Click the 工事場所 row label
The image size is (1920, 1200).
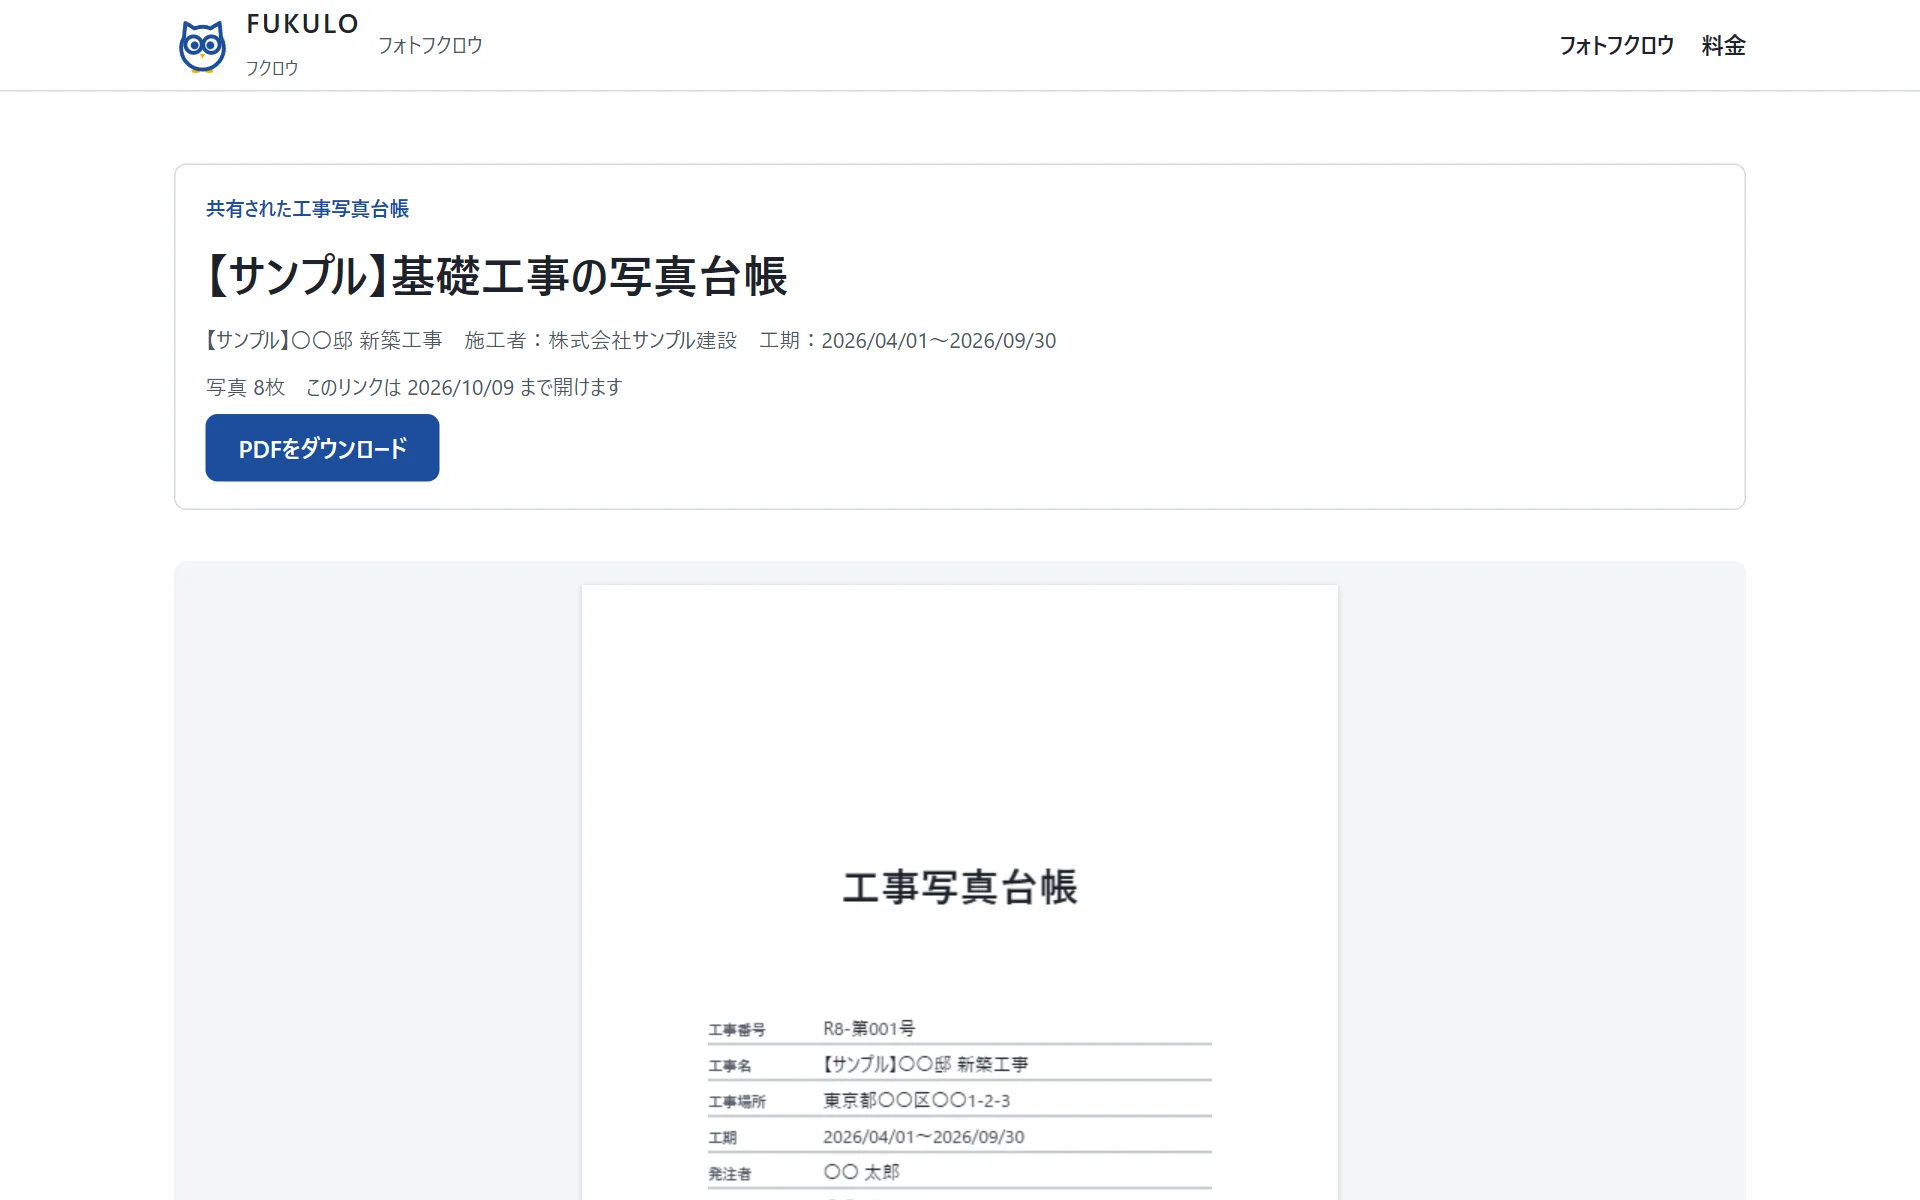[737, 1102]
